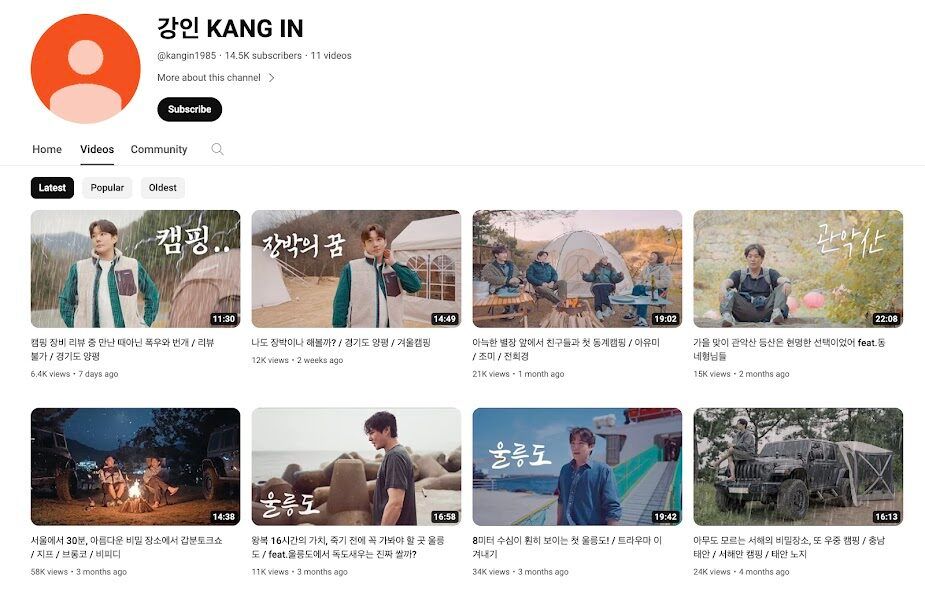Open the 14:38 night campfire thumbnail
Viewport: 925px width, 596px height.
(x=136, y=467)
